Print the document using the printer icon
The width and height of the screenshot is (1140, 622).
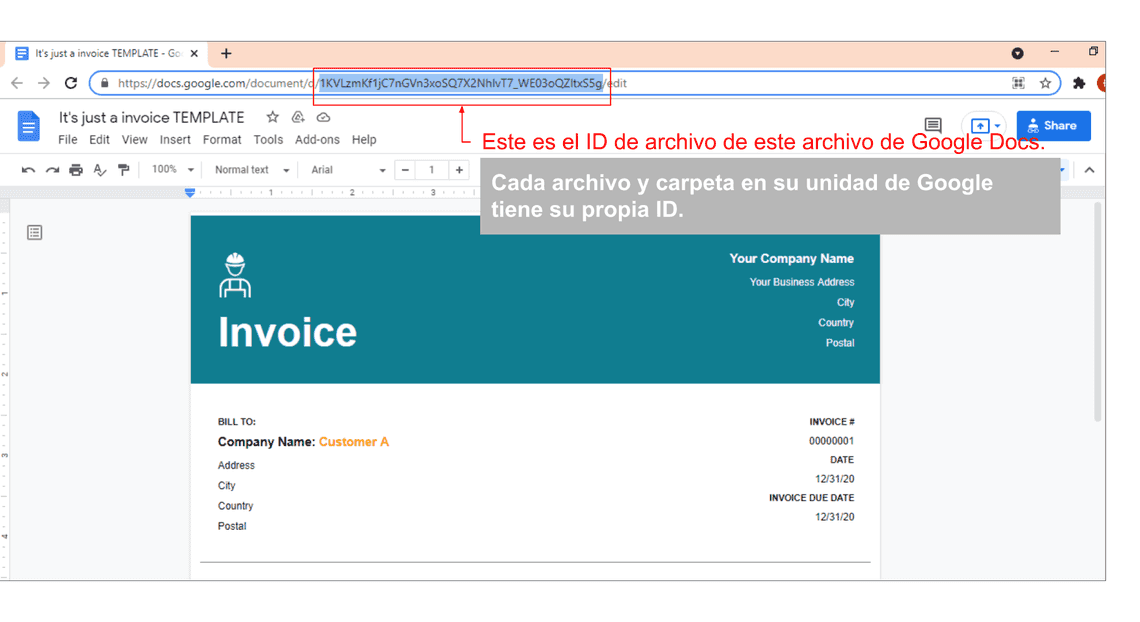pos(76,170)
